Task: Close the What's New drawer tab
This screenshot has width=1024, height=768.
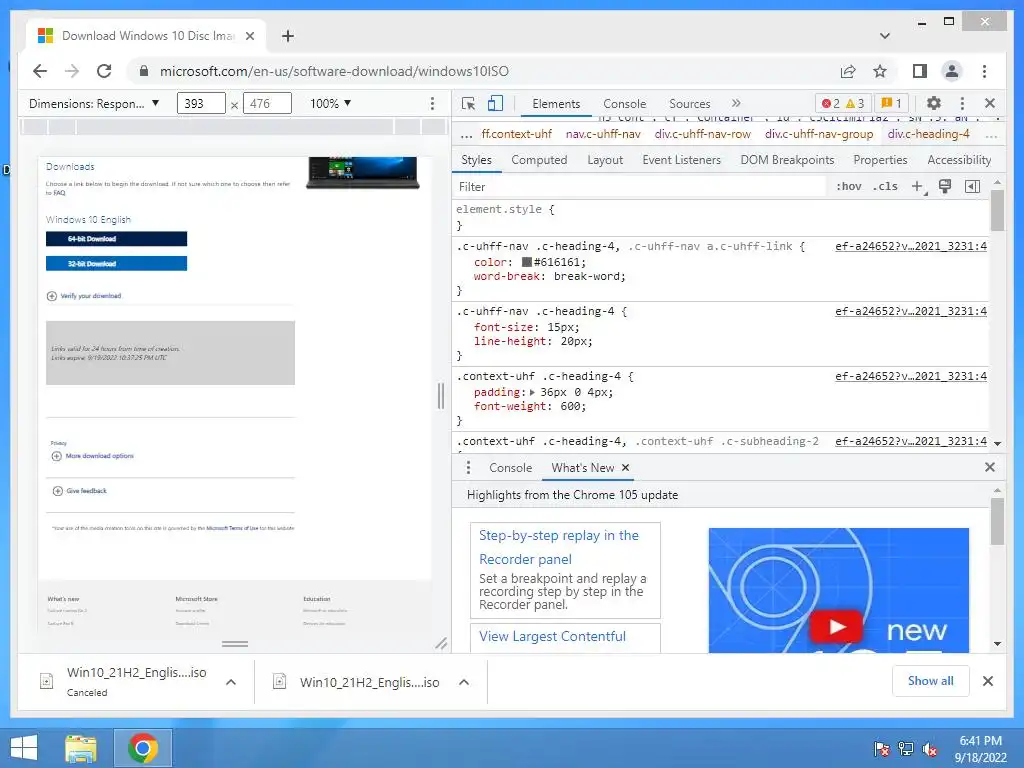Action: point(625,468)
